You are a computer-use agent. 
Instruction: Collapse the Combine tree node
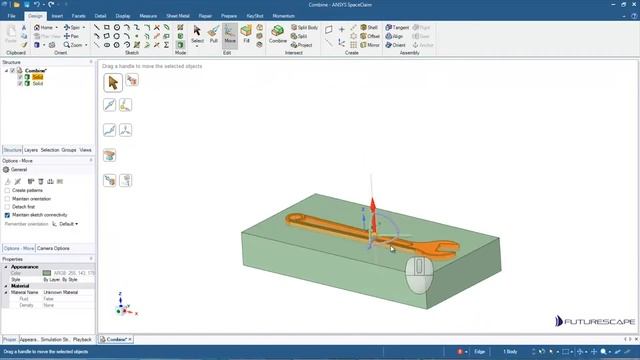6,71
